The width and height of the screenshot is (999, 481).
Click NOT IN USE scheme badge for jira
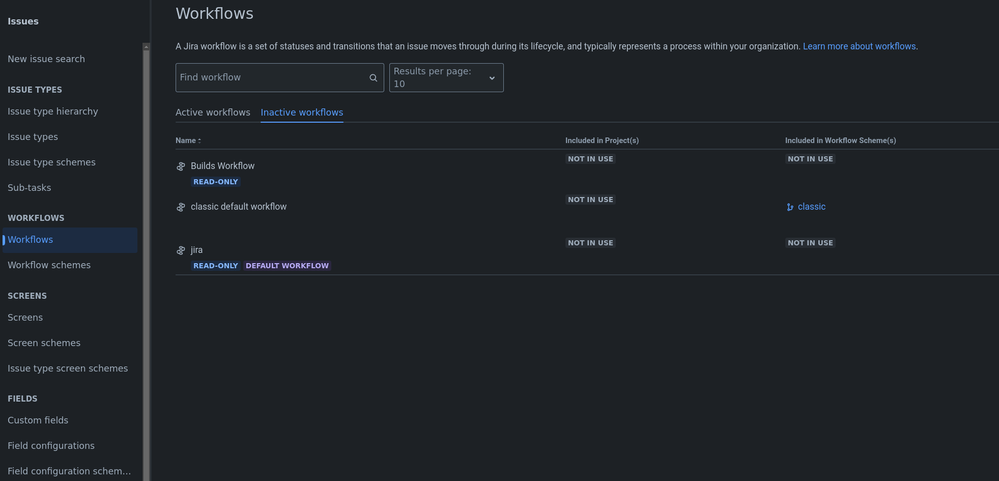(810, 243)
